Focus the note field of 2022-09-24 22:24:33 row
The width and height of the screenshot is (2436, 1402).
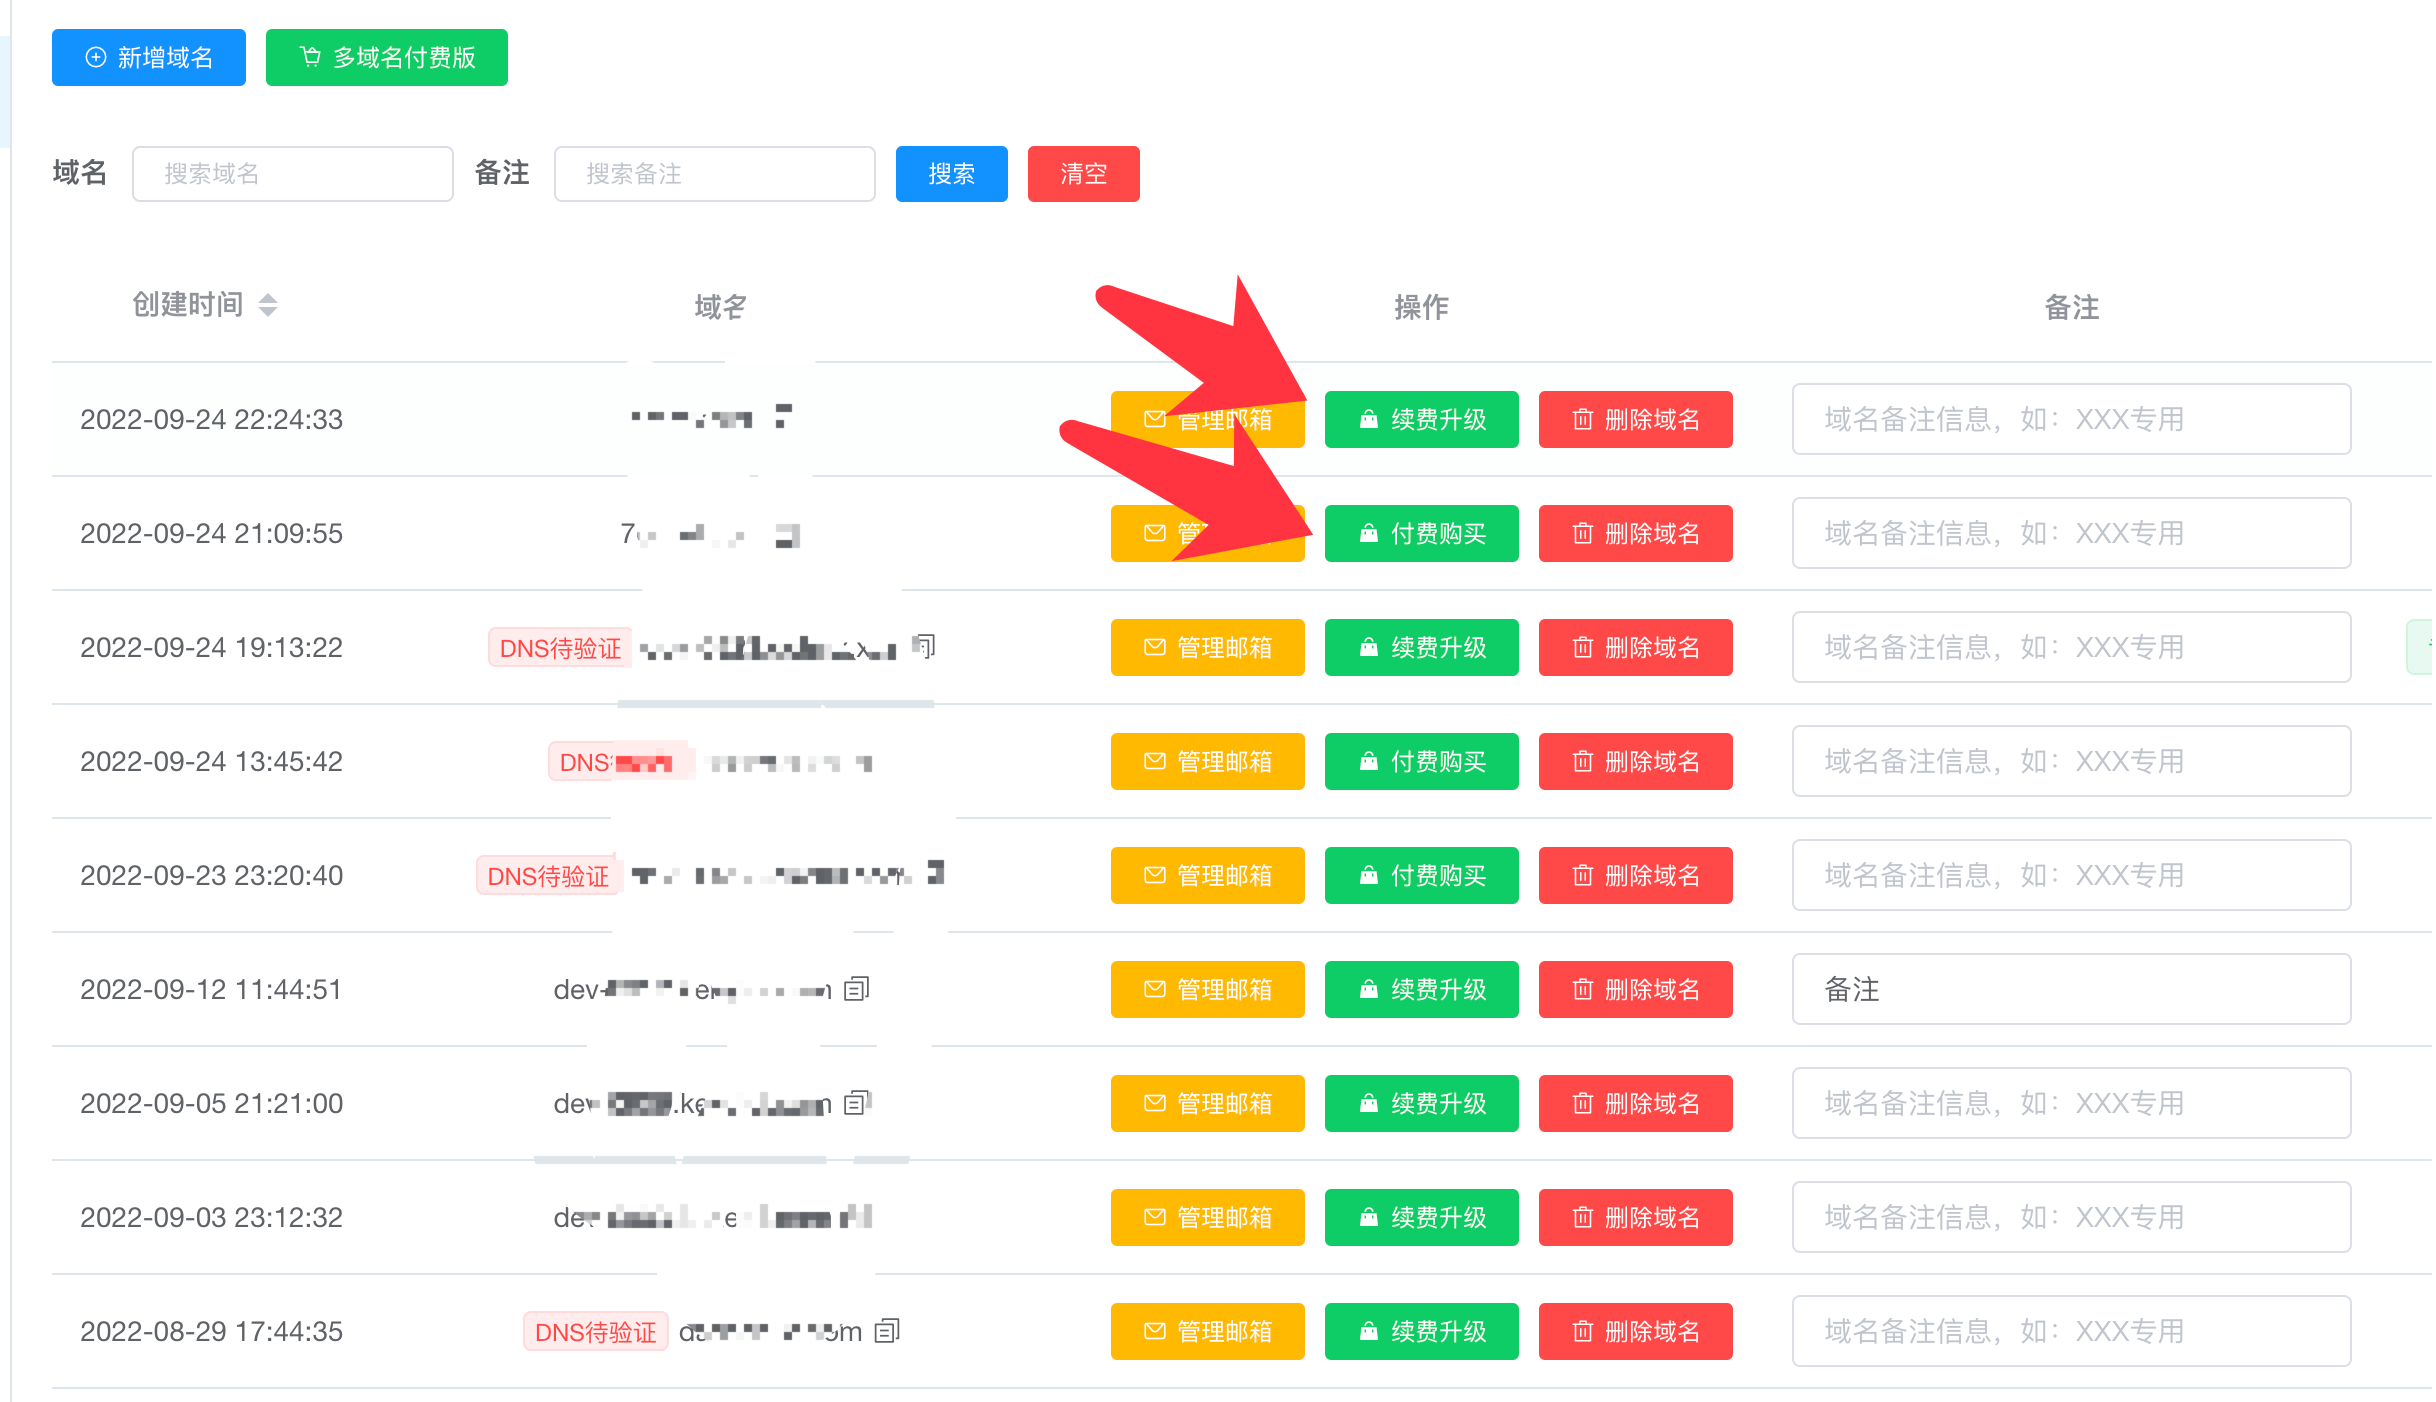[x=2072, y=419]
